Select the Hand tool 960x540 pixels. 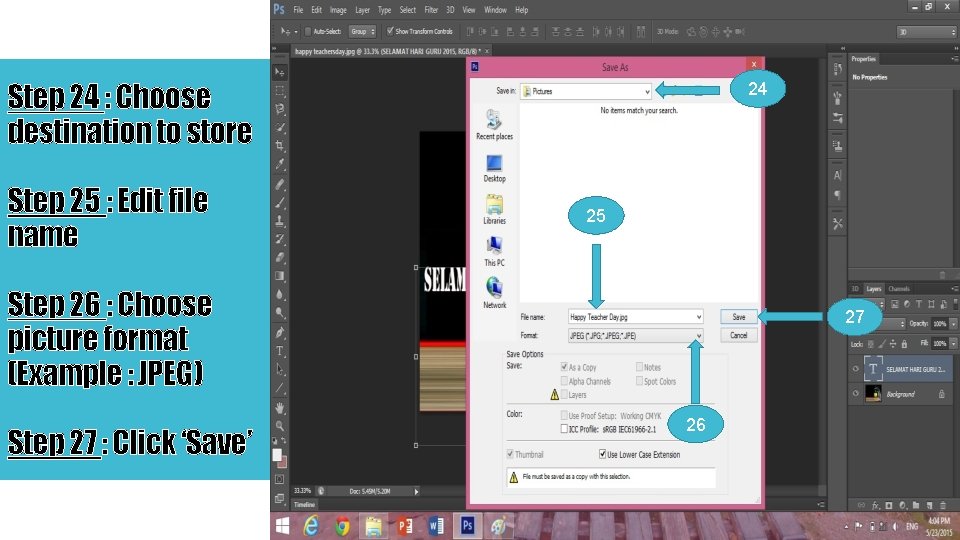(280, 407)
